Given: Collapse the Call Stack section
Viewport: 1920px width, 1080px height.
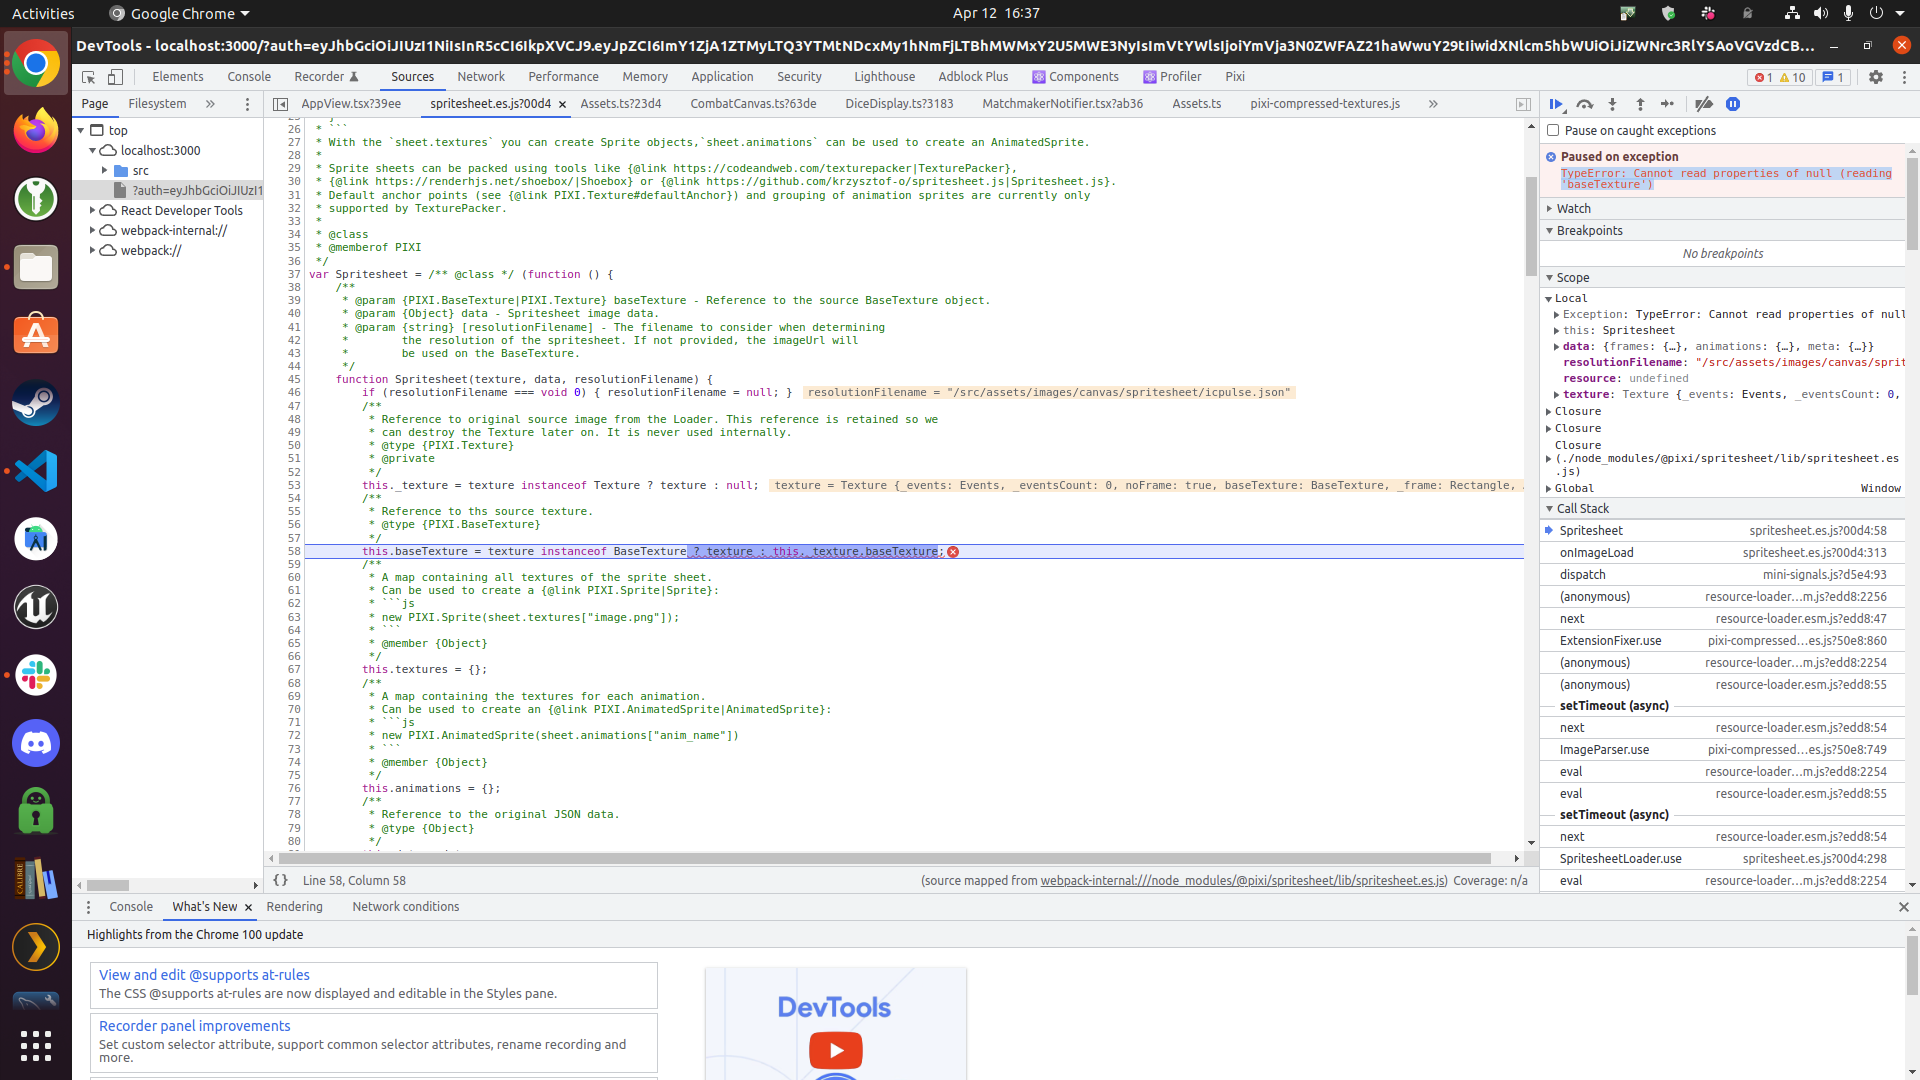Looking at the screenshot, I should pos(1722,508).
